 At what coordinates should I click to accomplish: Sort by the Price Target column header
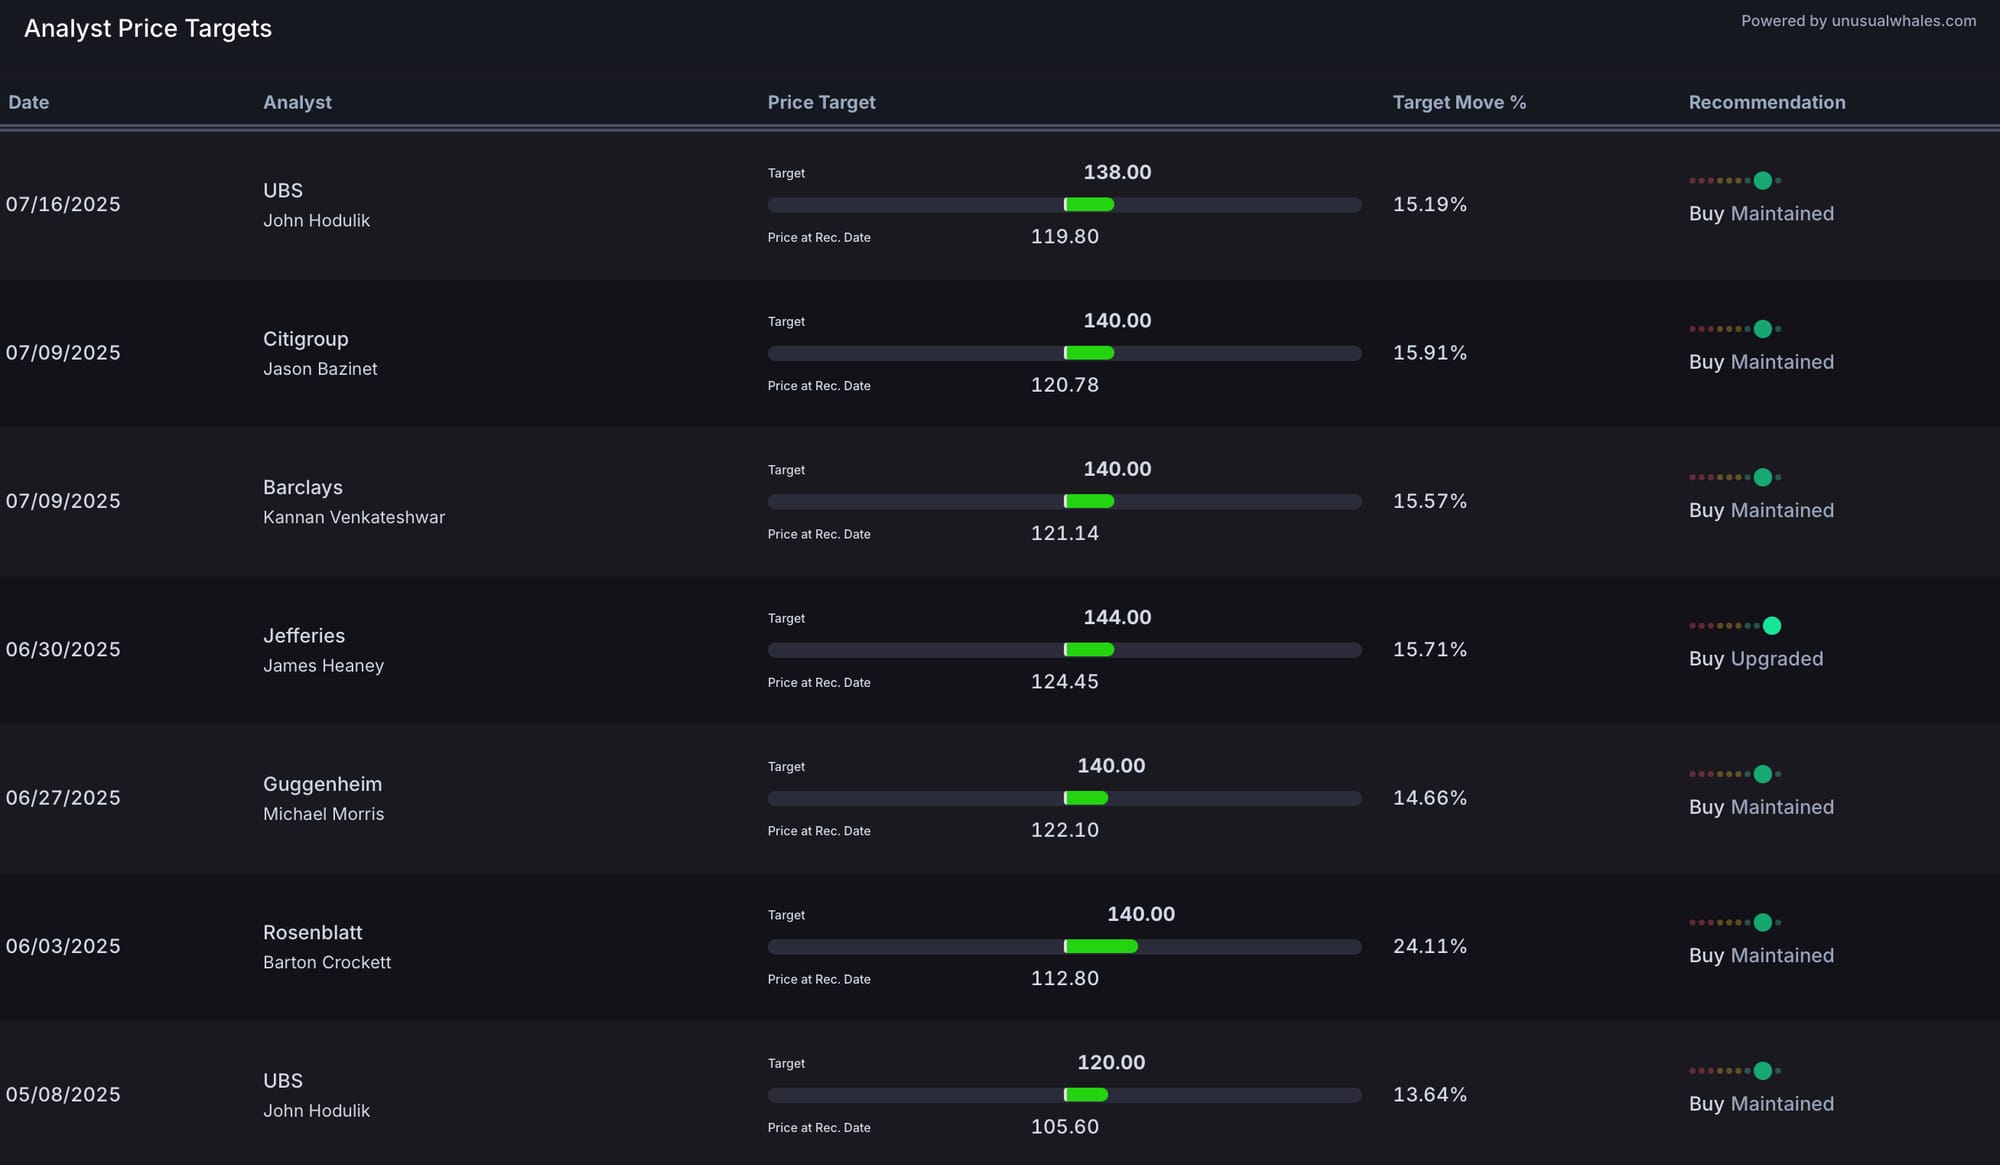pos(821,102)
